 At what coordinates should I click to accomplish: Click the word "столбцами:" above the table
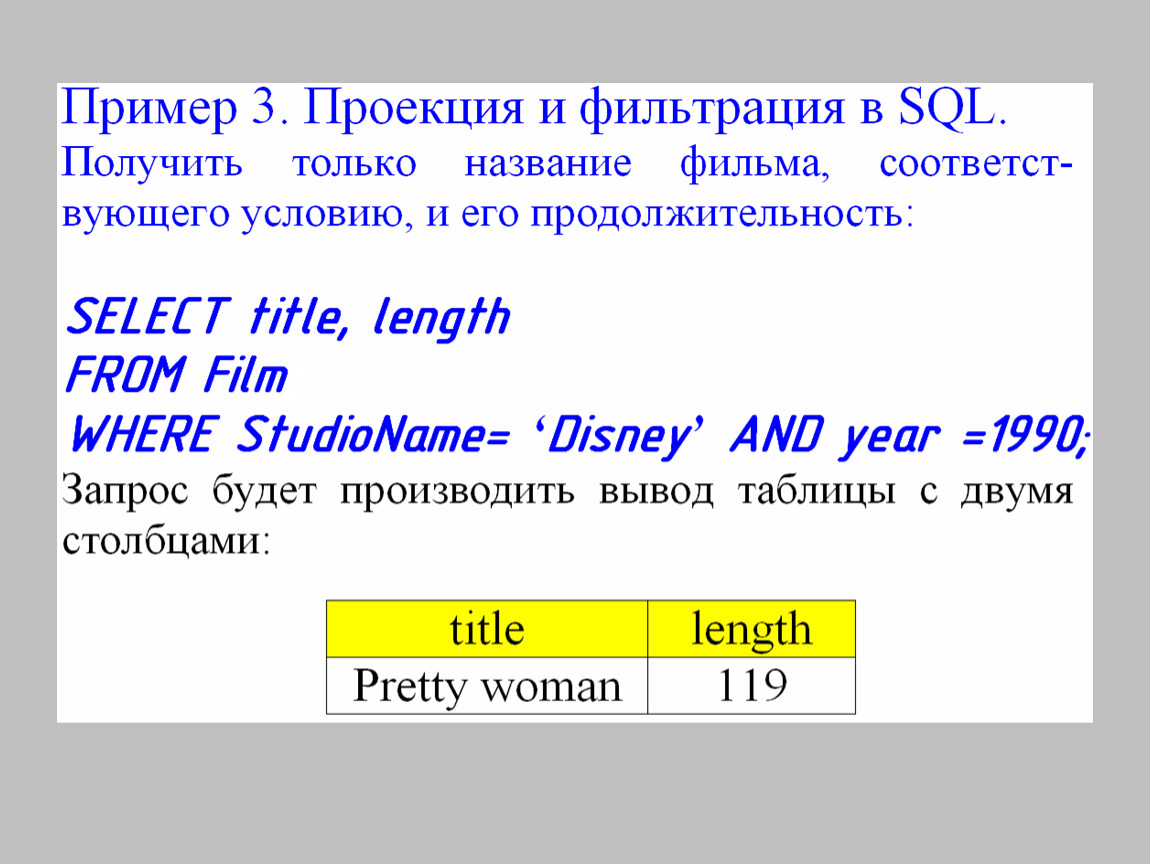click(165, 543)
